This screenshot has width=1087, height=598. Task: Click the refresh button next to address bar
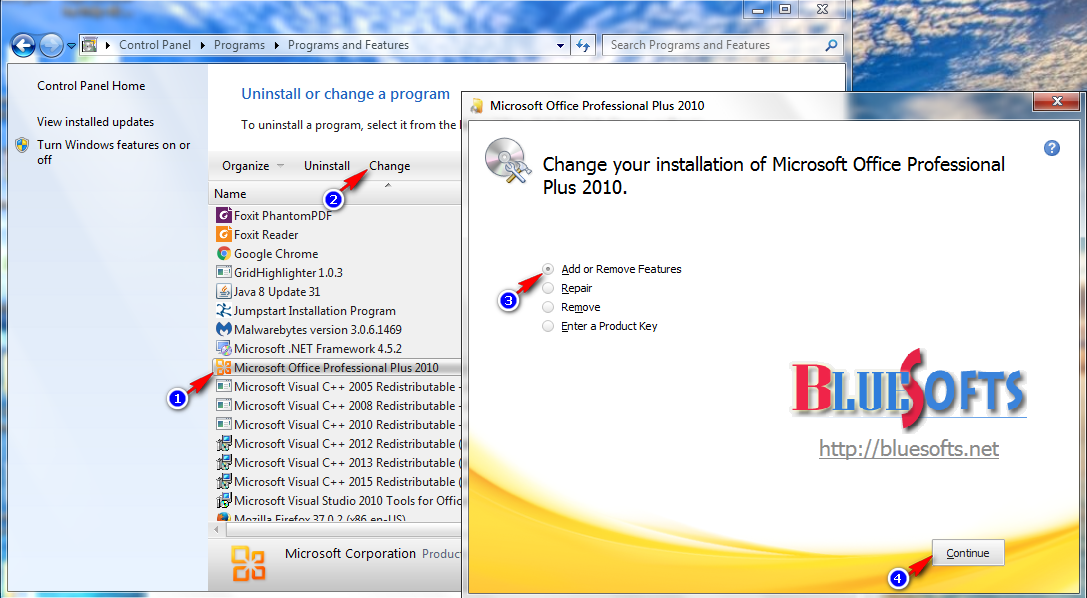point(583,46)
